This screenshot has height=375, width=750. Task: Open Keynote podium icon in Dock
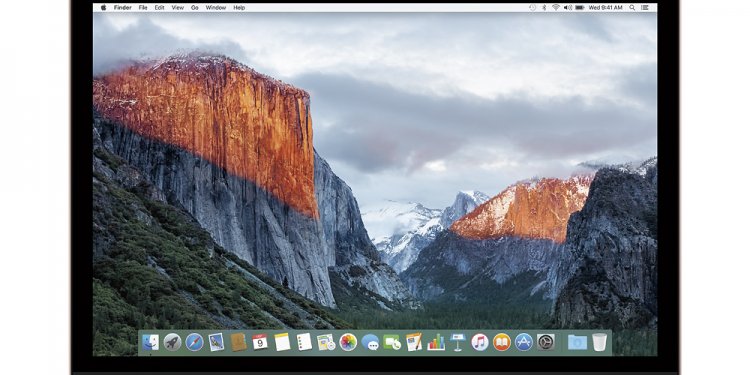tap(458, 342)
